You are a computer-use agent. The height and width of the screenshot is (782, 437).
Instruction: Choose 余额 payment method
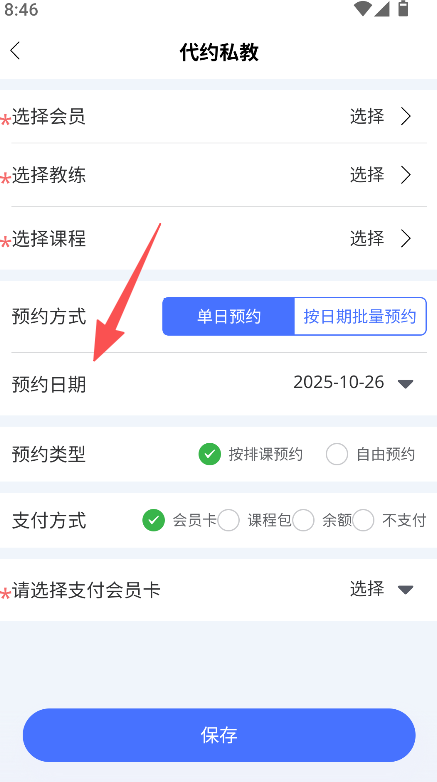pyautogui.click(x=303, y=521)
